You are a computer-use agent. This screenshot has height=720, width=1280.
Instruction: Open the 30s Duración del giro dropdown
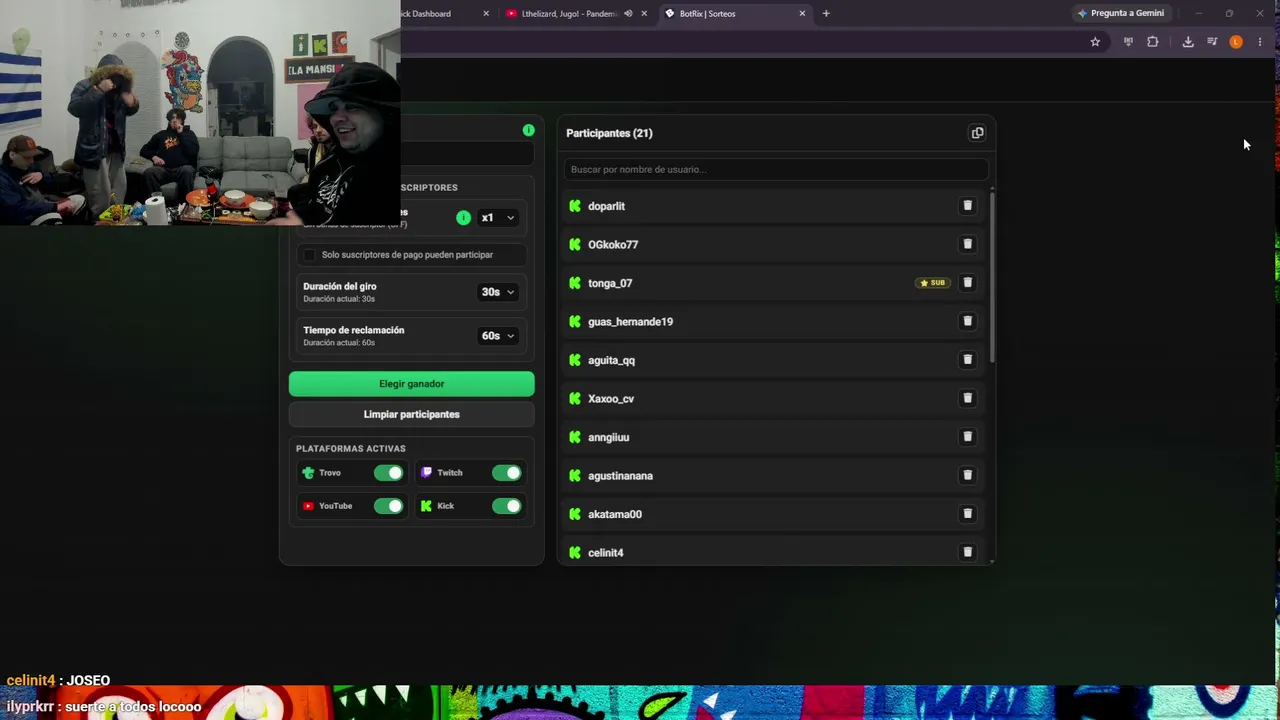click(498, 292)
